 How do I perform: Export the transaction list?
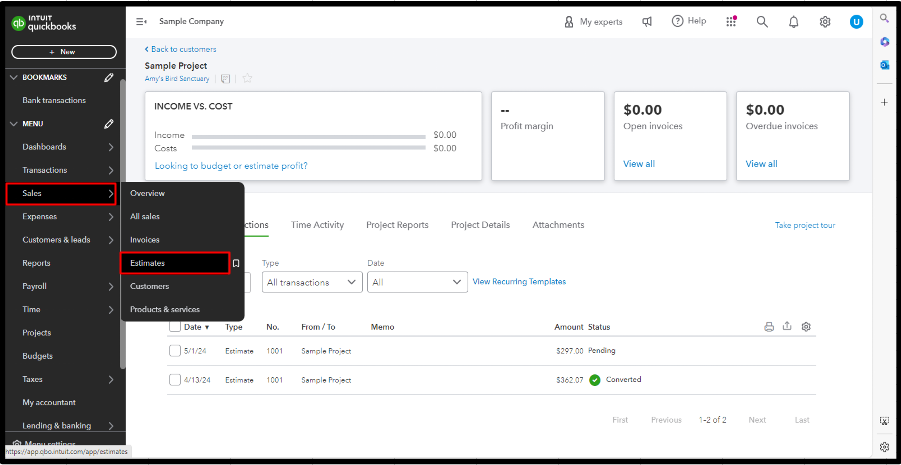pyautogui.click(x=787, y=326)
